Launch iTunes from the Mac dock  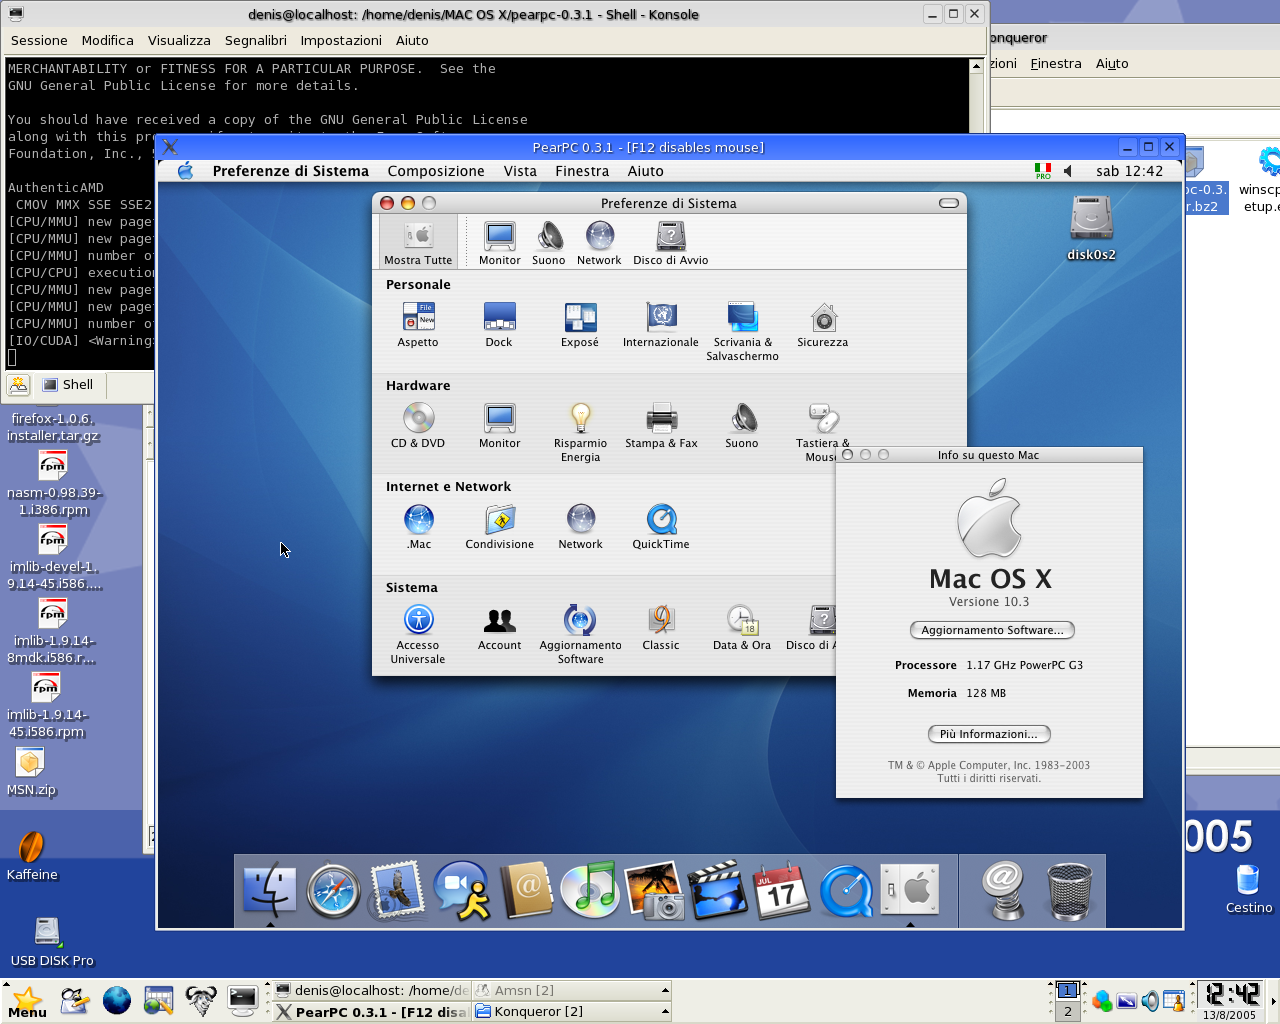(590, 889)
